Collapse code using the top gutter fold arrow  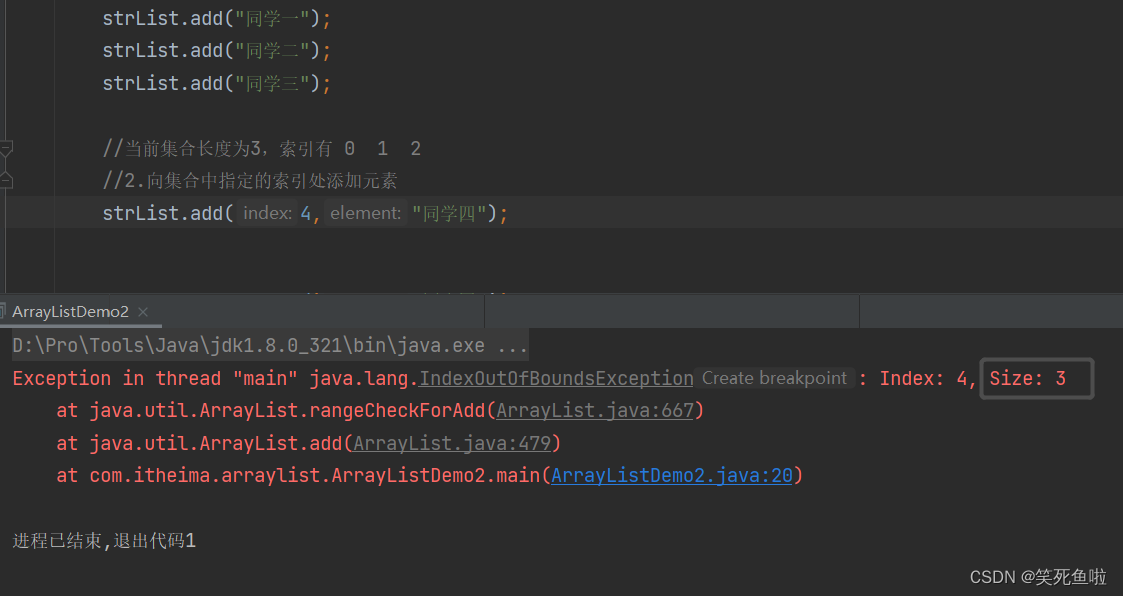(7, 146)
